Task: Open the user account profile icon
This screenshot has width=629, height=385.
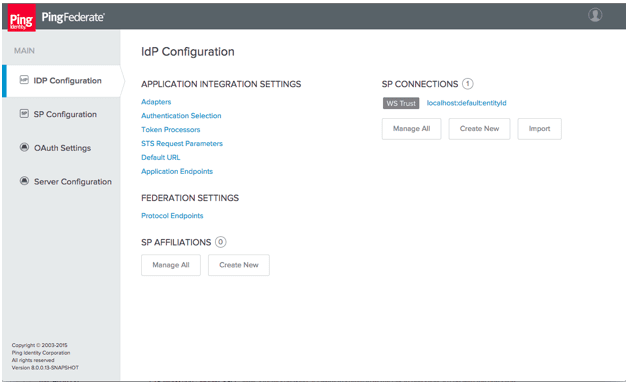Action: coord(595,15)
